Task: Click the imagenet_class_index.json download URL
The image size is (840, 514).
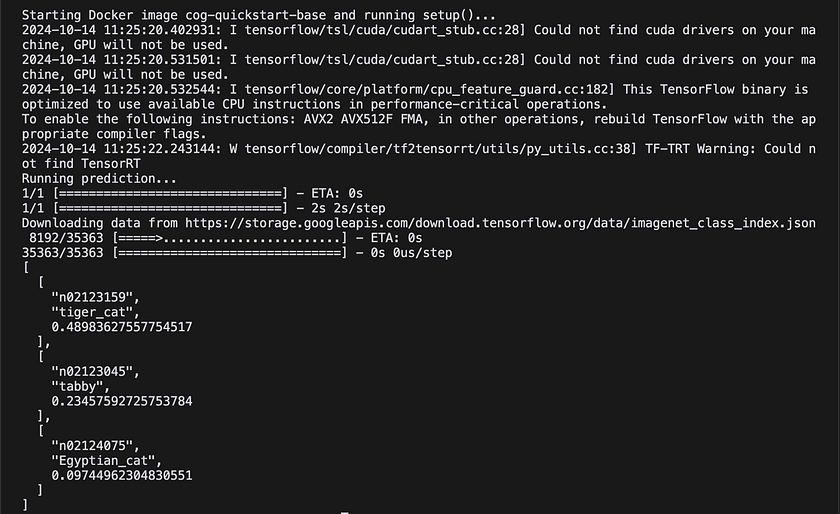Action: [500, 223]
